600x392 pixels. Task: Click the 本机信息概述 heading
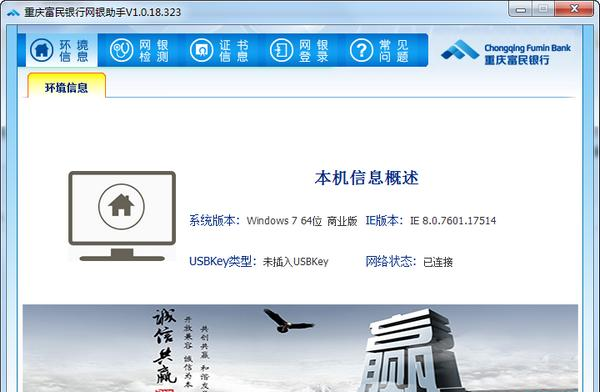pyautogui.click(x=367, y=178)
